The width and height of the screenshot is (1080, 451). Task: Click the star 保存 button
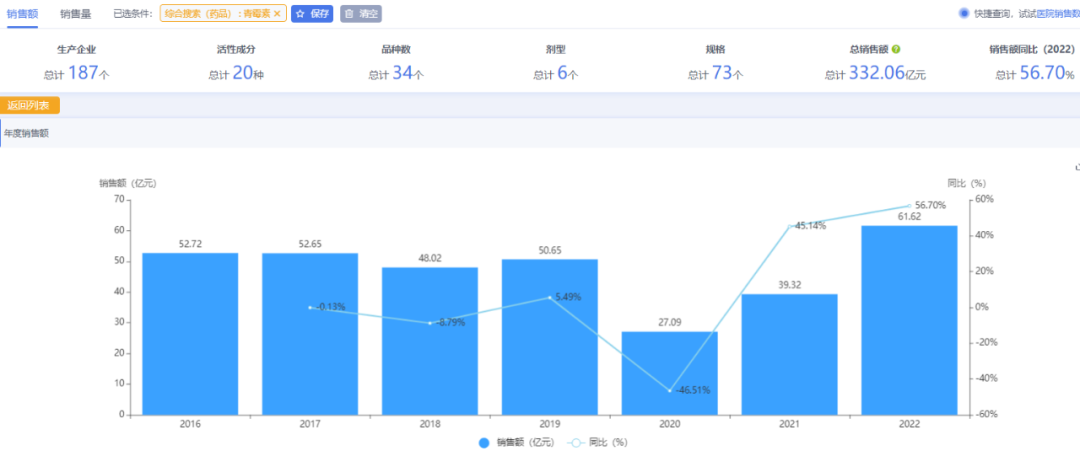tap(312, 14)
